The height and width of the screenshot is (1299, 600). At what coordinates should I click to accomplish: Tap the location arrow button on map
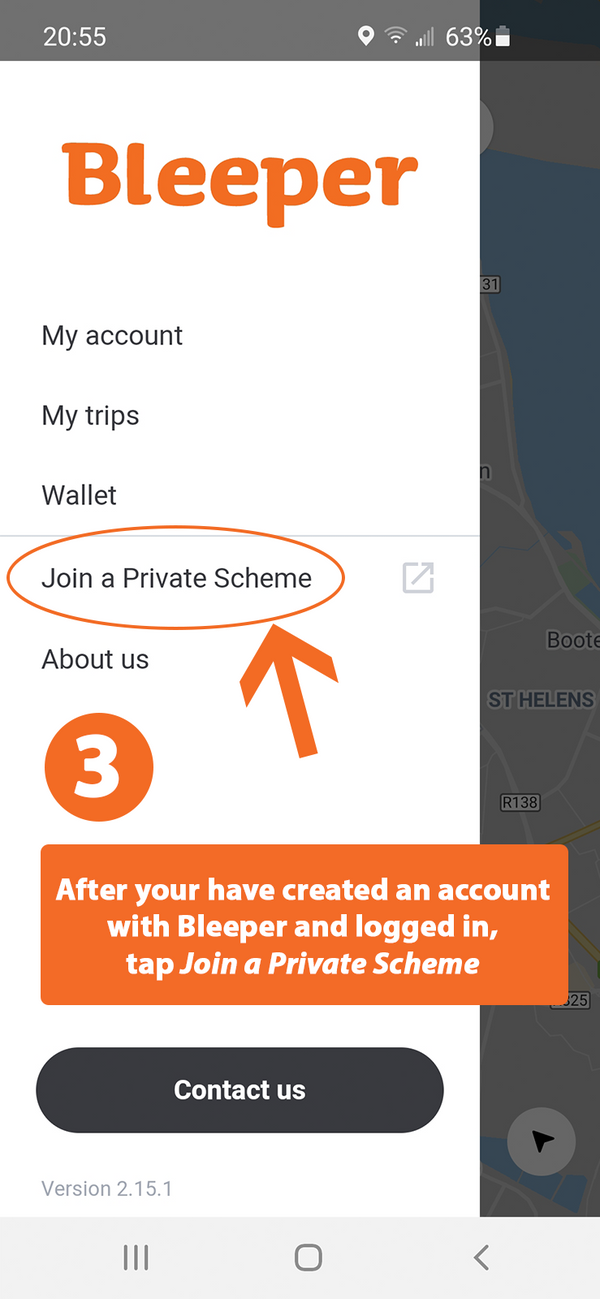pos(541,1141)
